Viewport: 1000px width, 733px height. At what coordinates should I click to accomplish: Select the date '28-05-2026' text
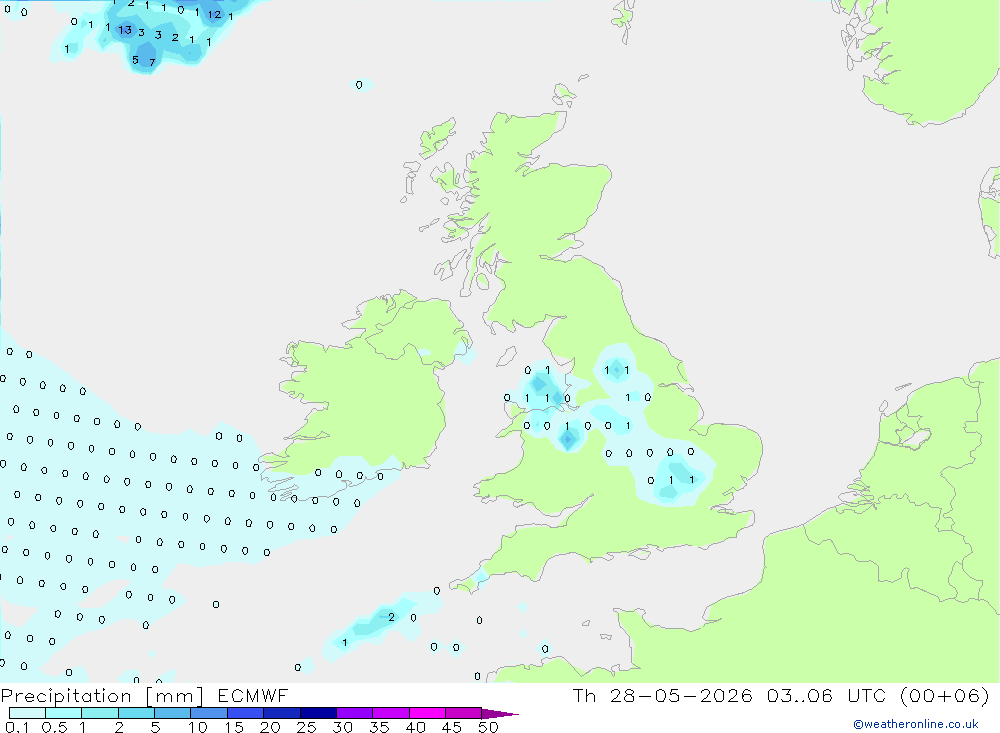(x=680, y=695)
